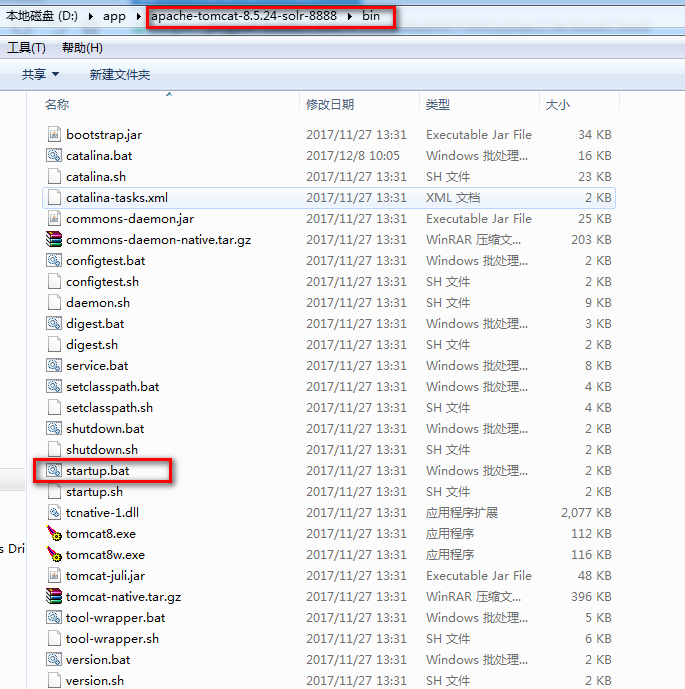Click the commons-daemon-native.tar.gz WinRAR icon
This screenshot has width=685, height=689.
[54, 239]
